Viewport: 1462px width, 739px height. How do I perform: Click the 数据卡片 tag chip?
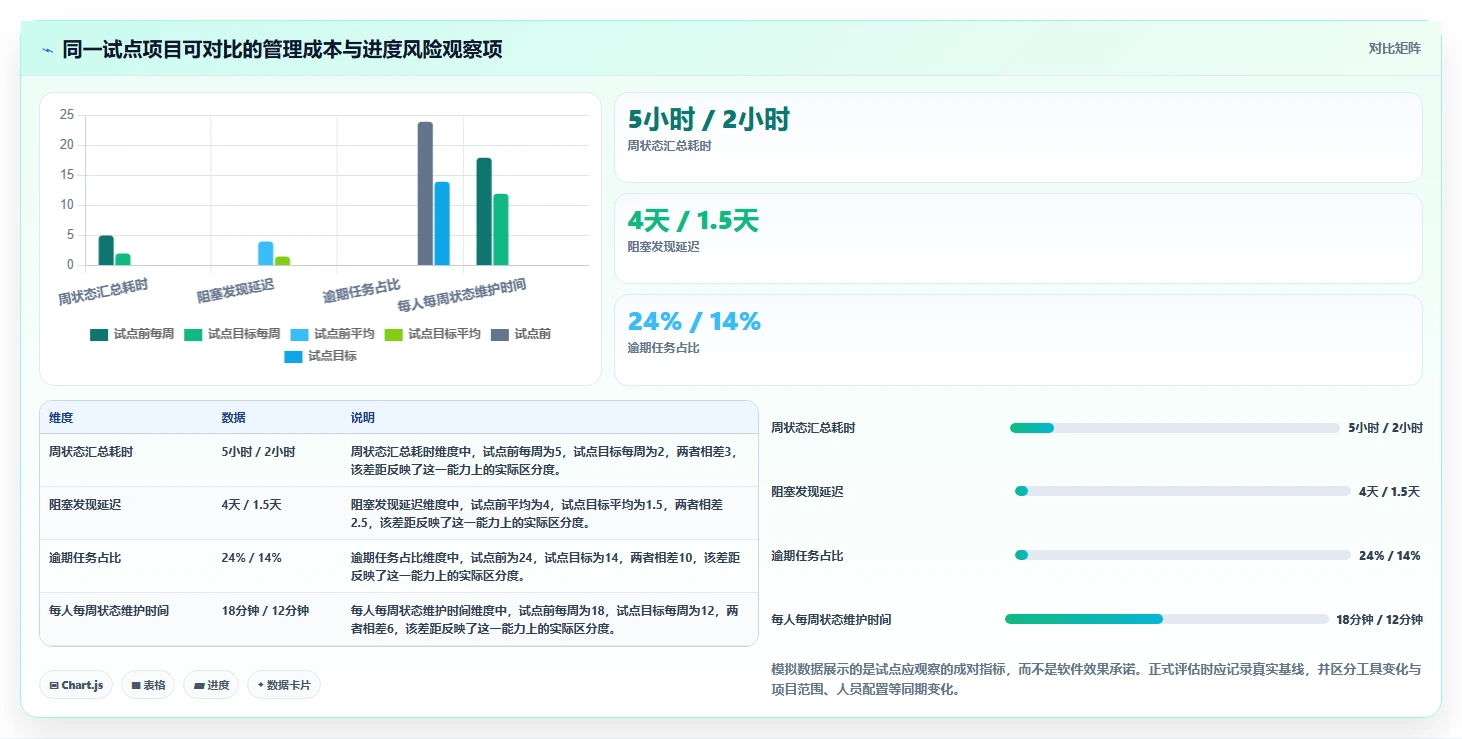tap(284, 685)
